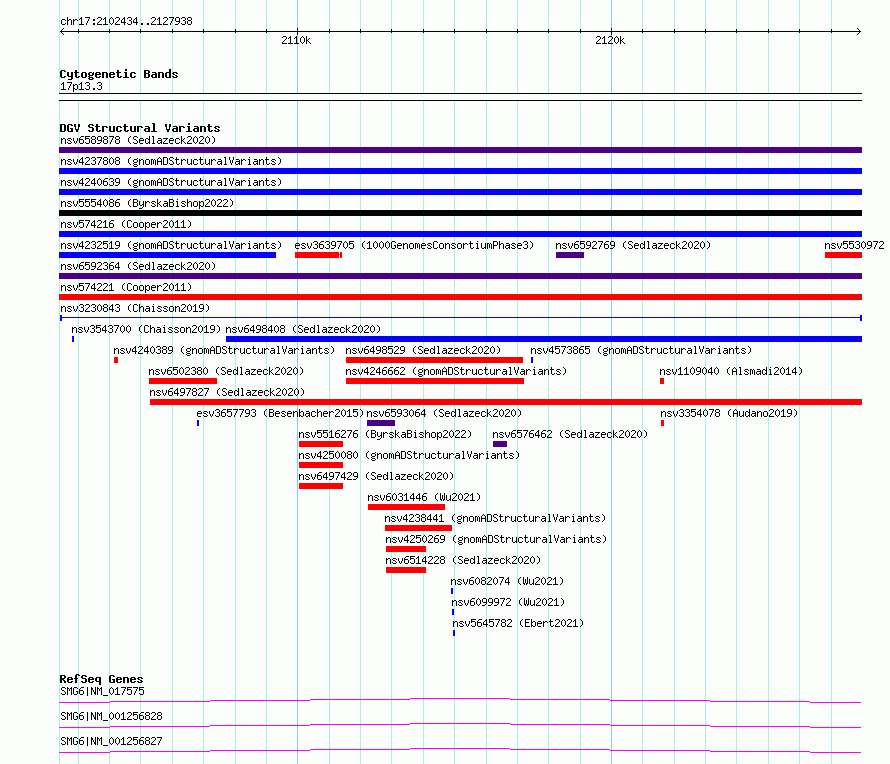Open the nsv4240639 (gnomADStructuralVariants) label

pos(171,182)
